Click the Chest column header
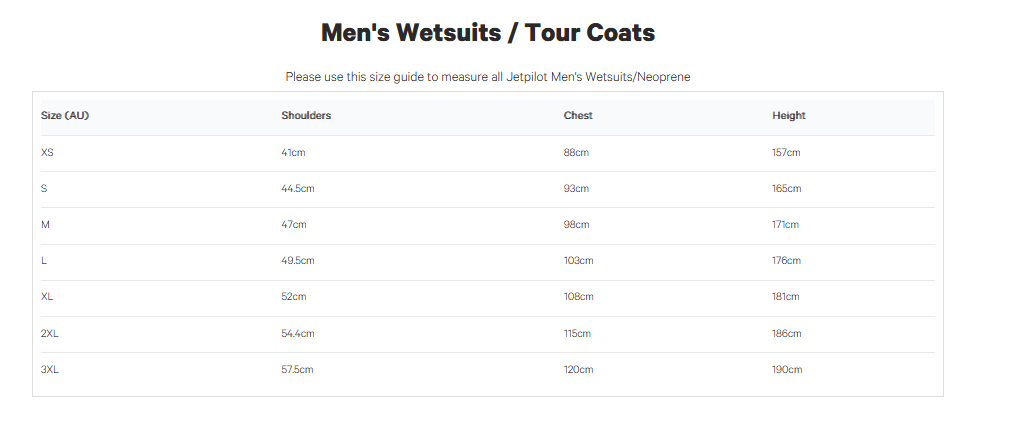This screenshot has height=422, width=1035. pos(578,116)
